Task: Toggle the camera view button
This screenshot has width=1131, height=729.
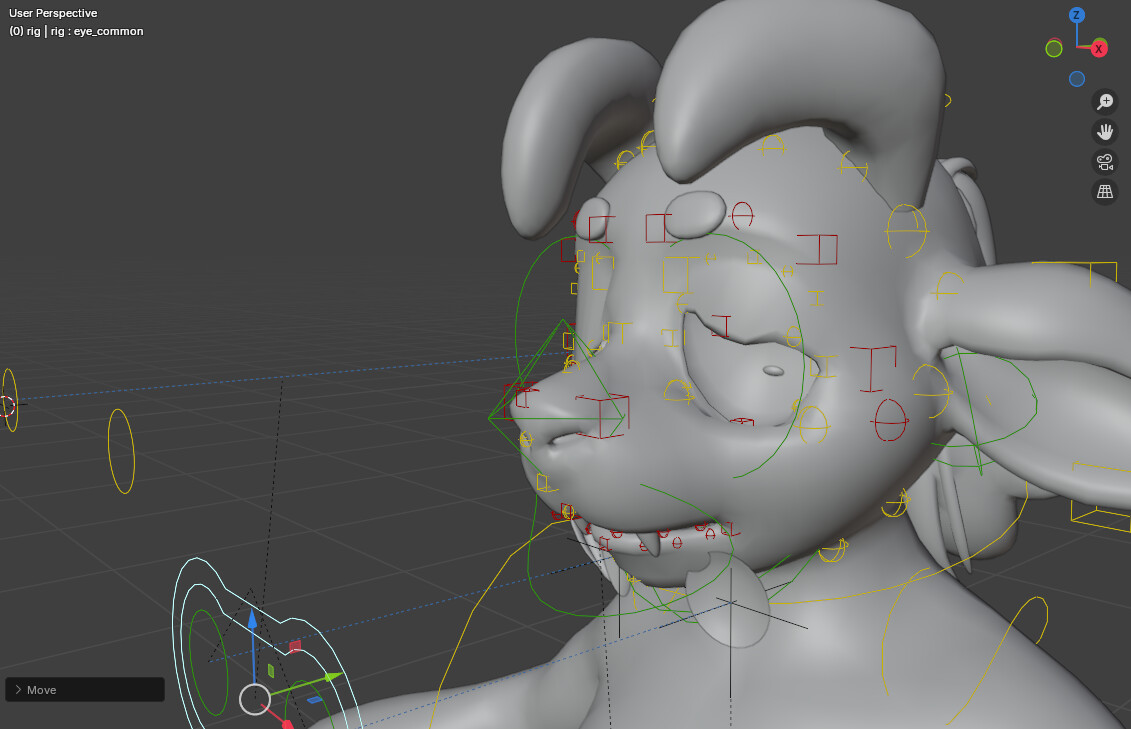Action: tap(1105, 162)
